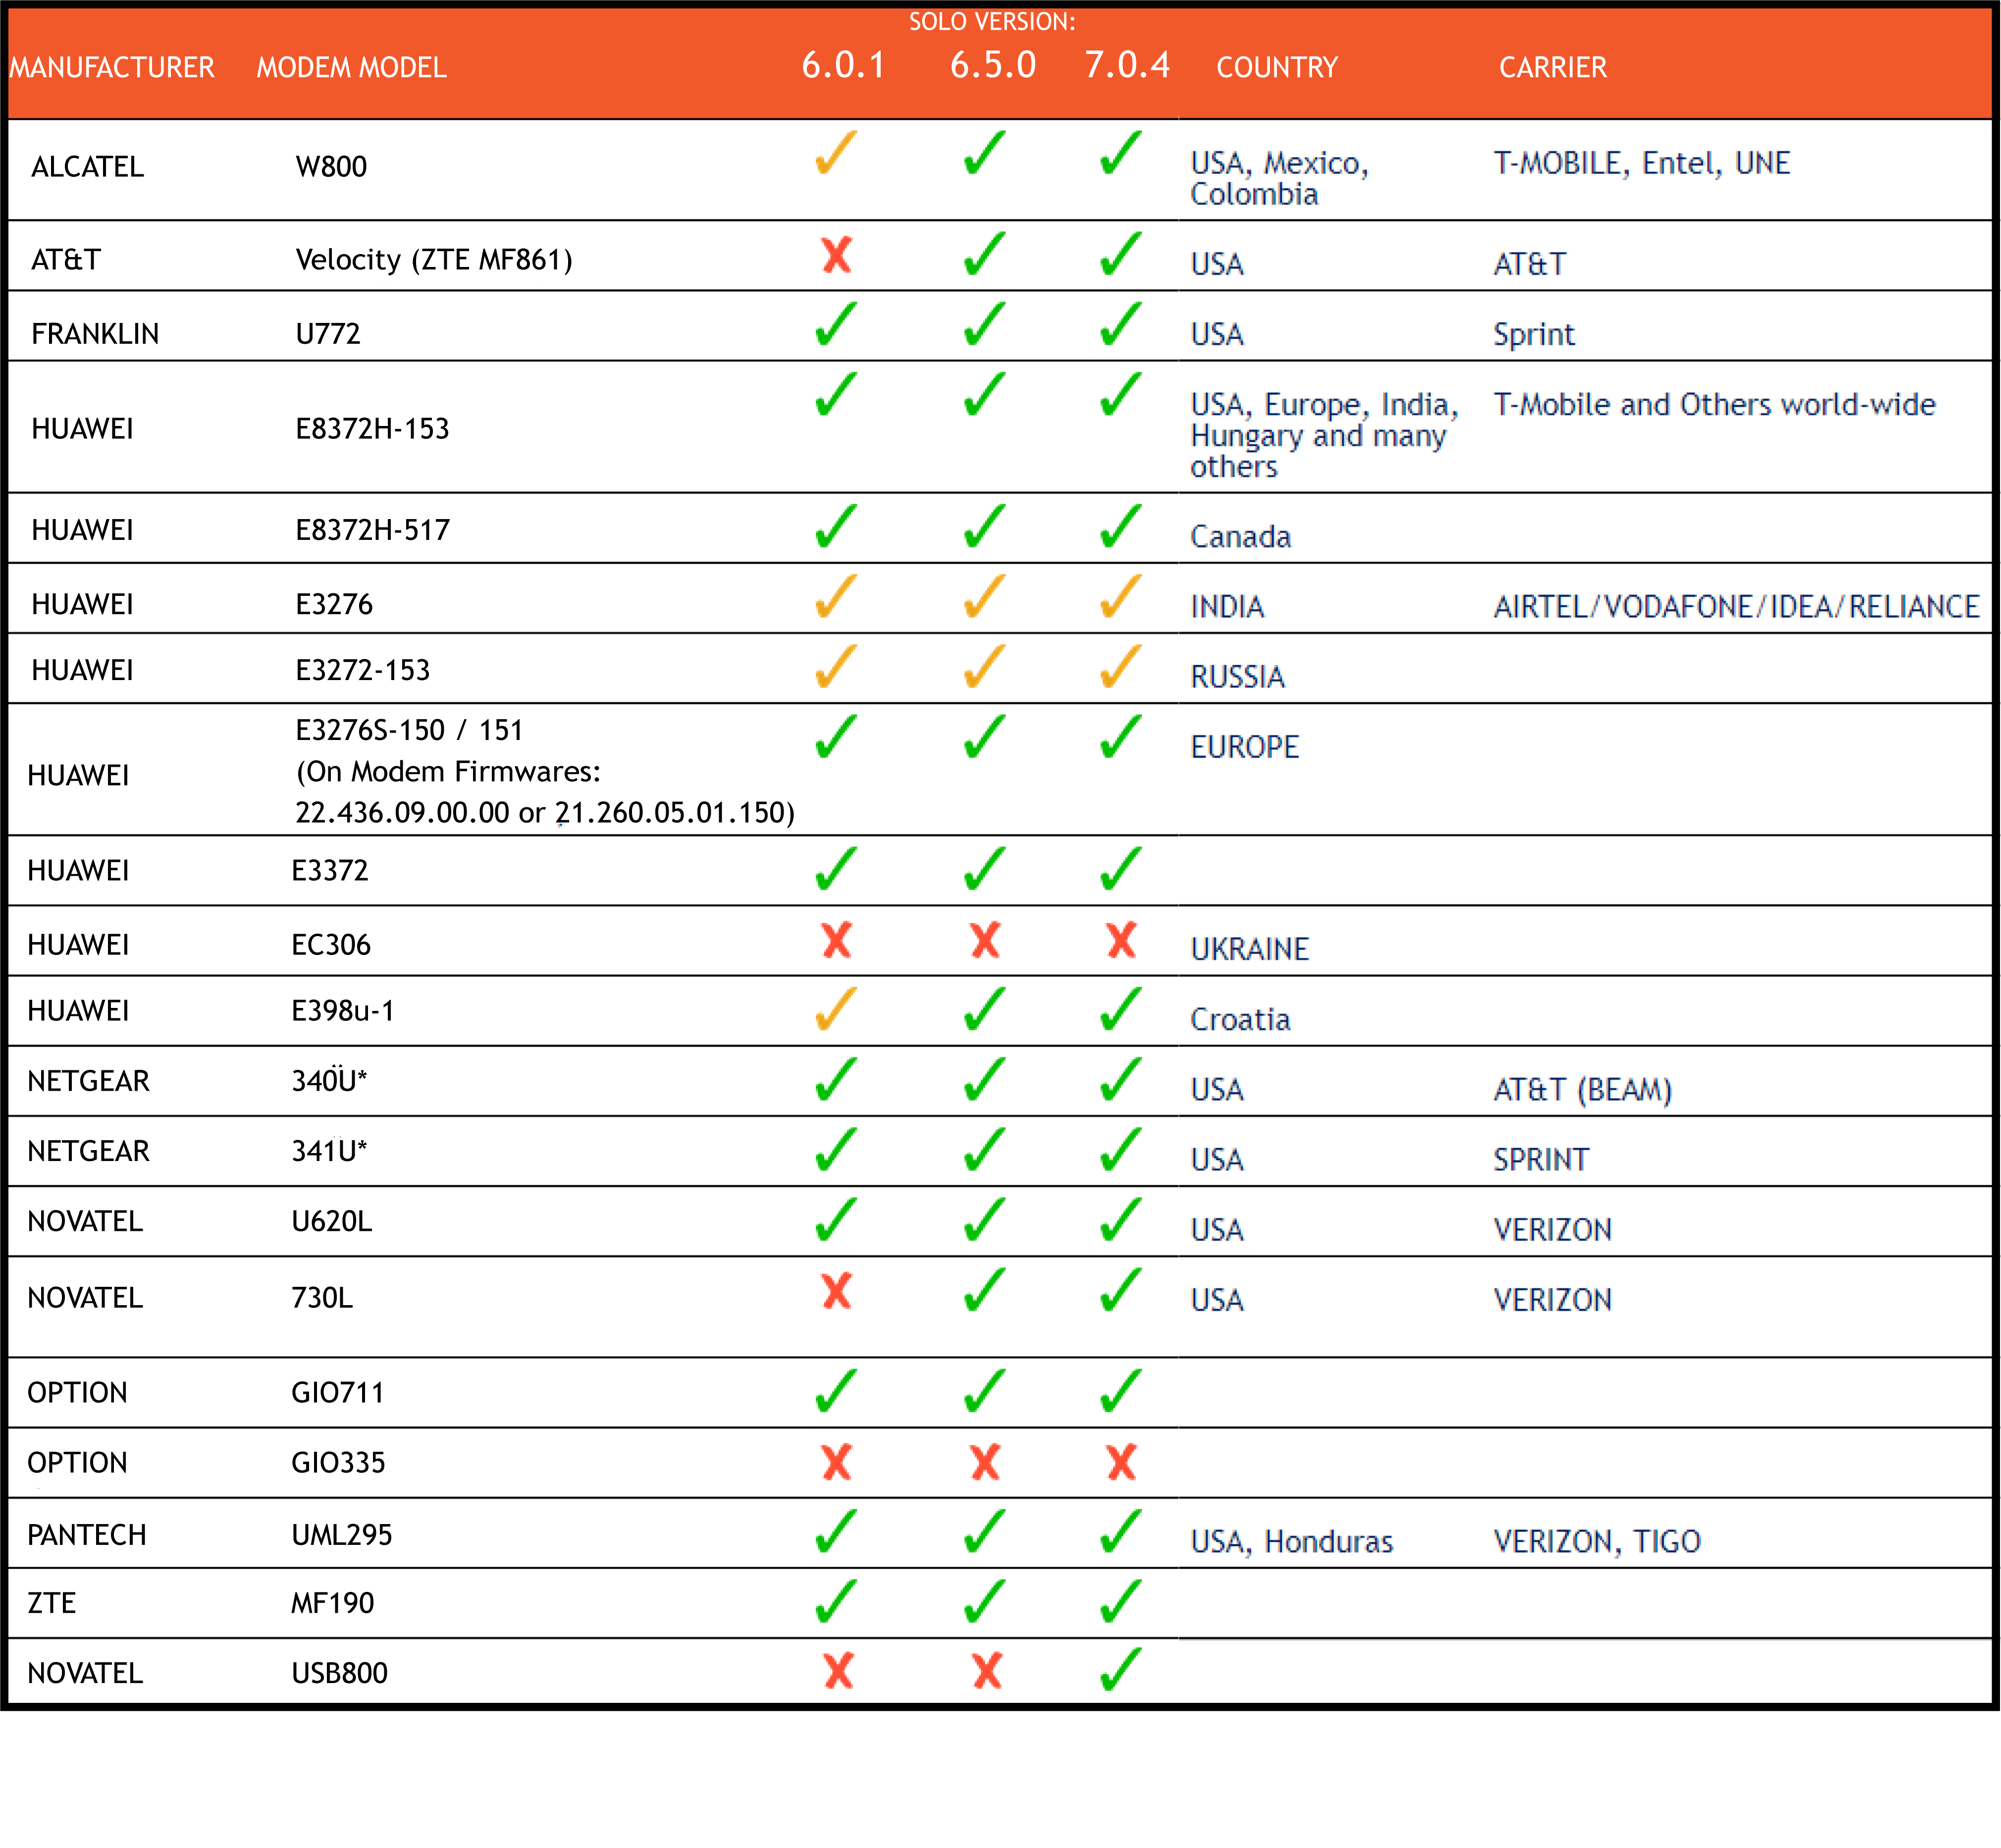This screenshot has width=2001, height=1848.
Task: Select the Velocity (ZTE MF861) model cell
Action: pyautogui.click(x=434, y=260)
